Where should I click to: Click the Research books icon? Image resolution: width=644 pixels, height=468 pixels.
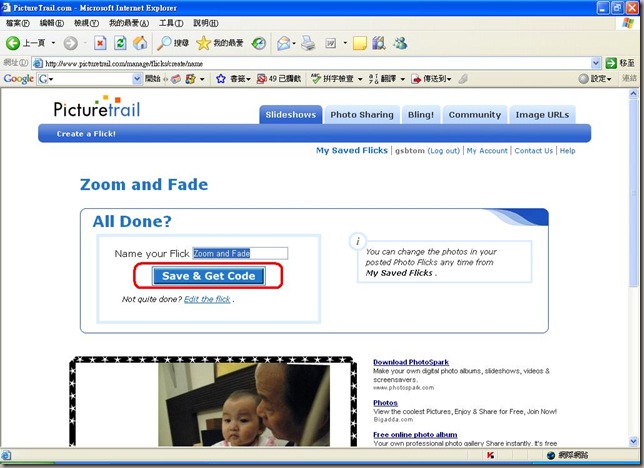pyautogui.click(x=379, y=43)
